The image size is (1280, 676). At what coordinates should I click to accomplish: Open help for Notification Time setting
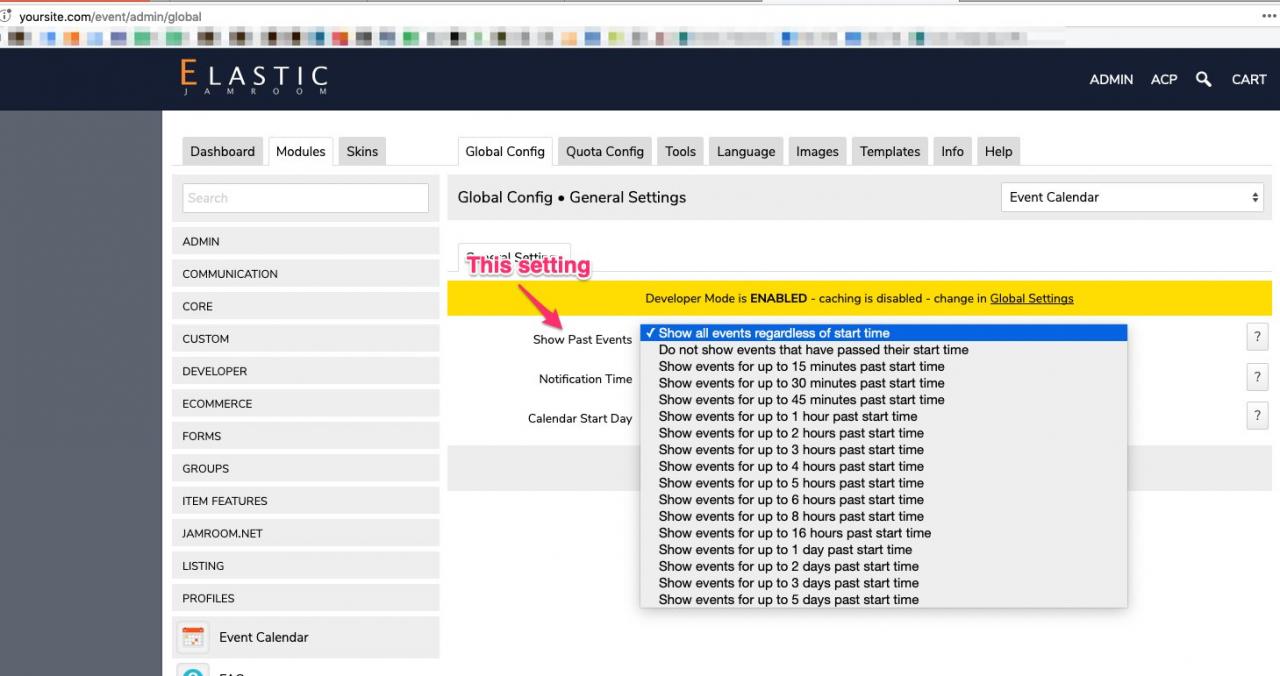(x=1257, y=377)
